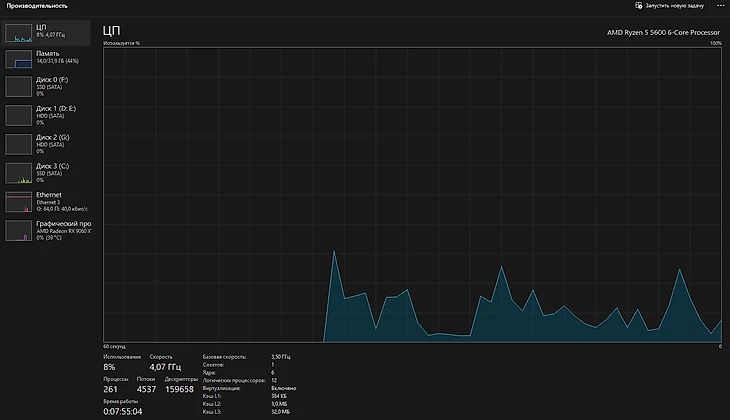Open the Память (Memory) performance thumbnail

(19, 59)
